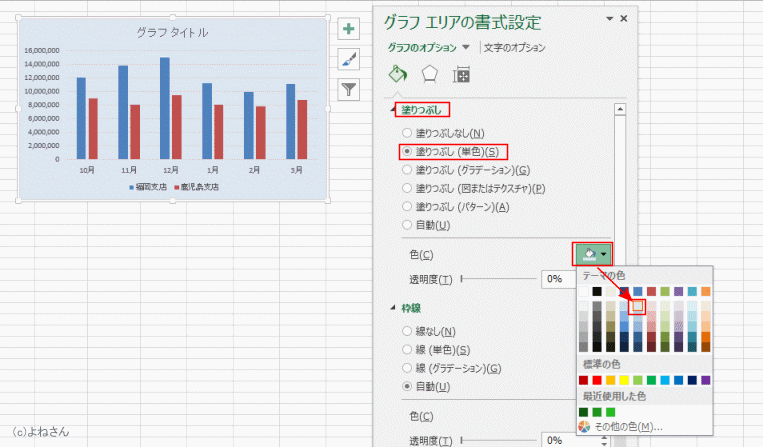This screenshot has width=763, height=447.
Task: Open the Chart Elements plus button
Action: [348, 29]
